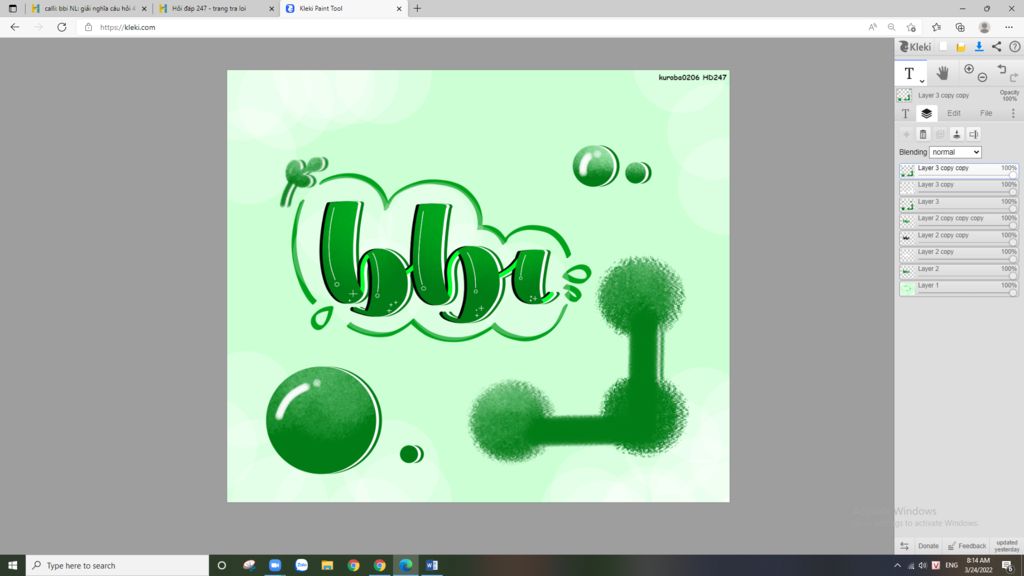Refresh the kleki.com page
The height and width of the screenshot is (576, 1024).
coord(61,27)
